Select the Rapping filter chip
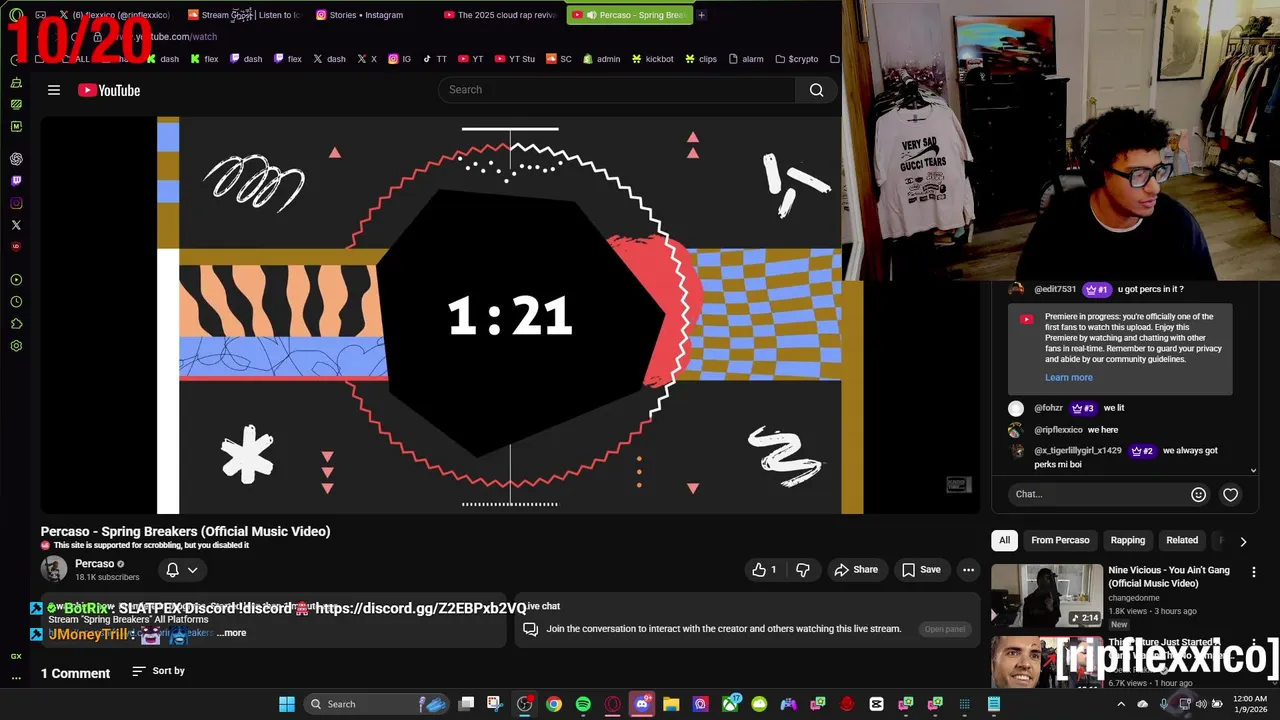The width and height of the screenshot is (1280, 720). [x=1127, y=541]
